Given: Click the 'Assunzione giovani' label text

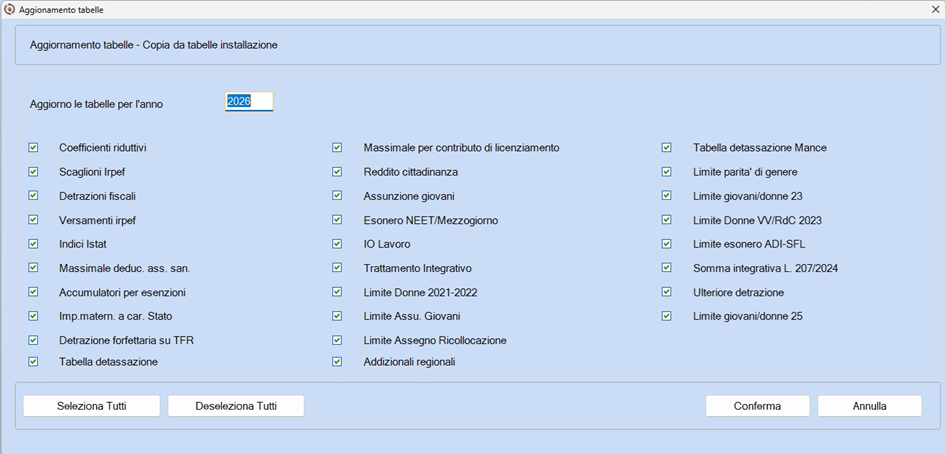Looking at the screenshot, I should click(409, 197).
